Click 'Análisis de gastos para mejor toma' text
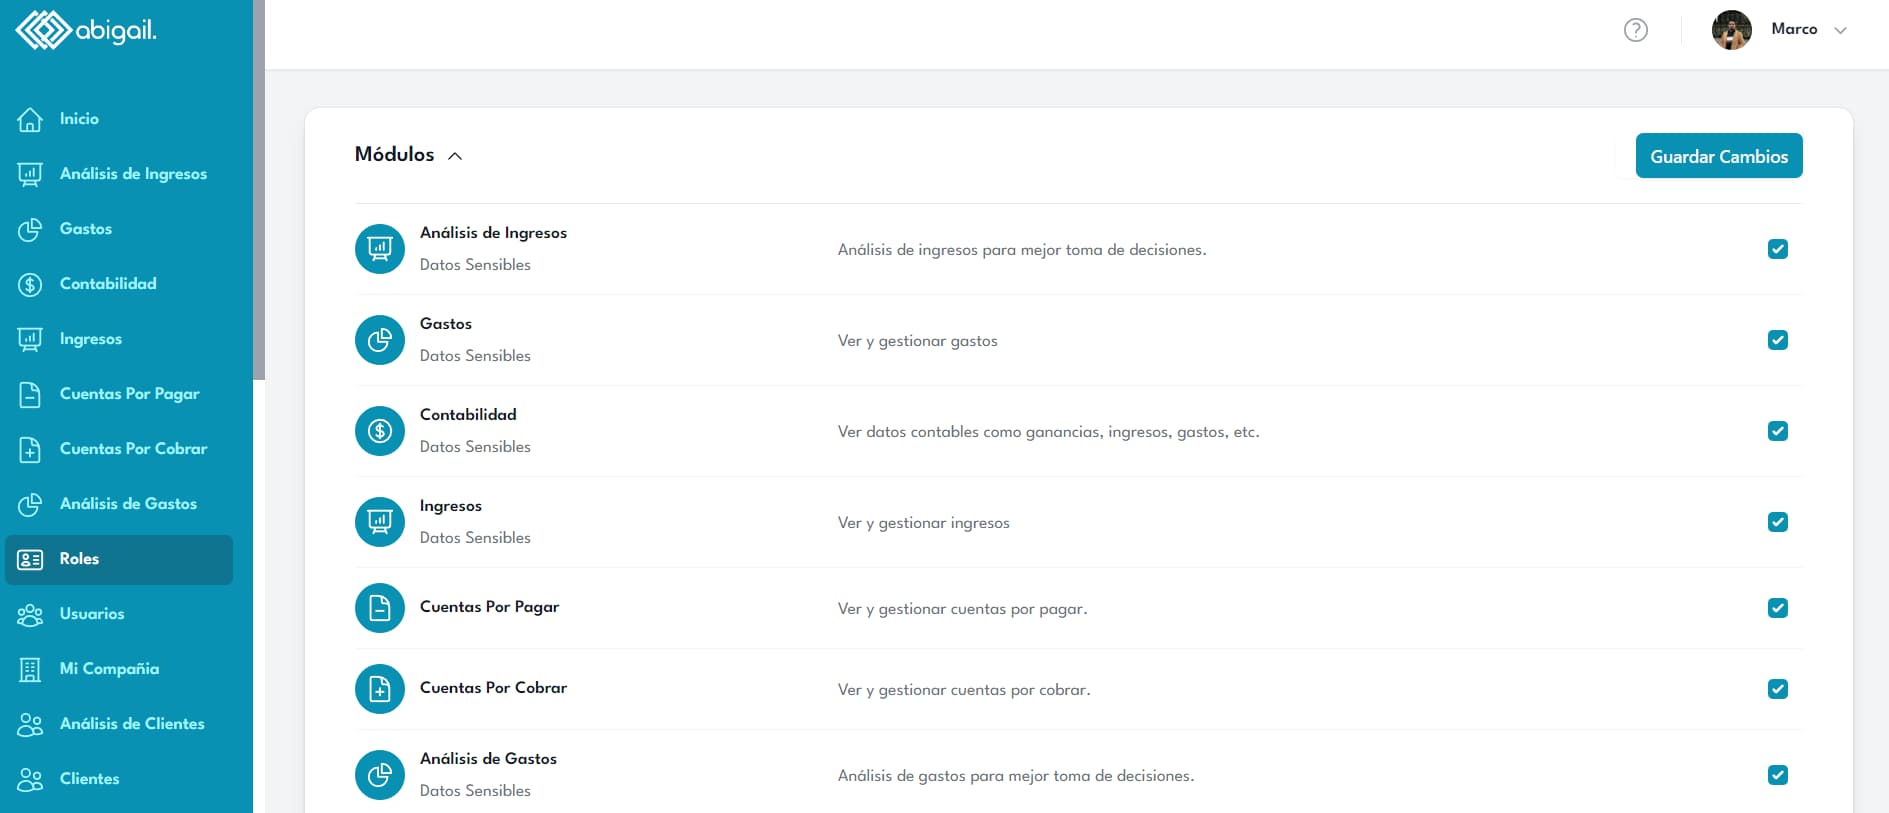 (x=1016, y=776)
